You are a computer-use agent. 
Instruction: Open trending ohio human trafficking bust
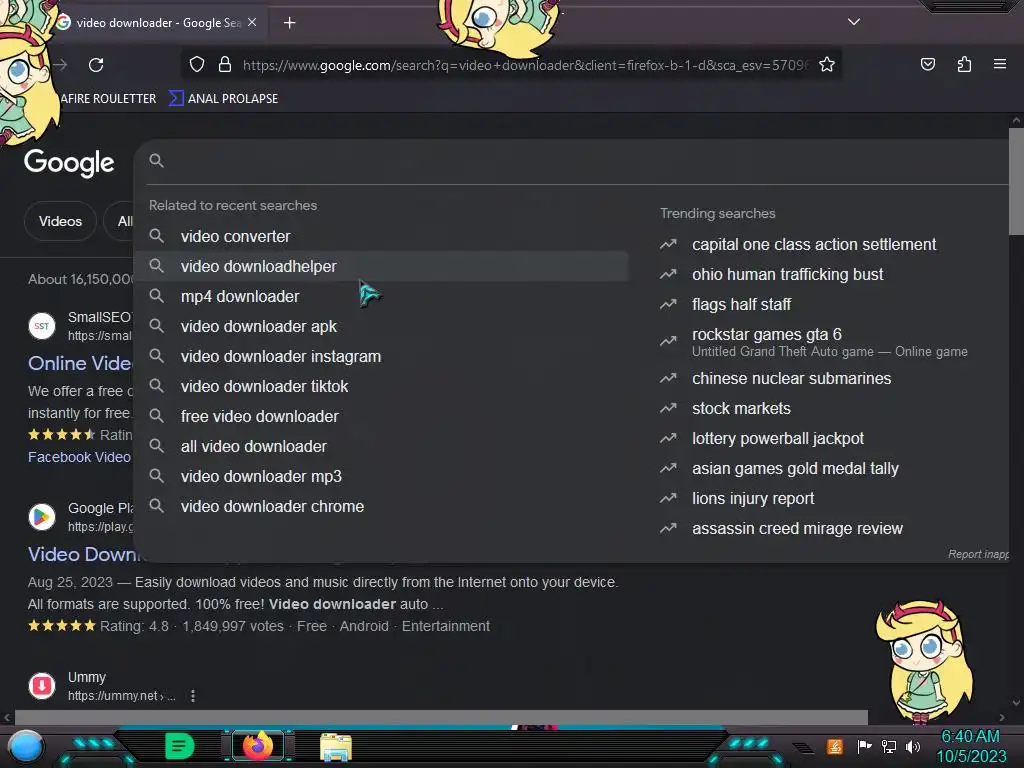788,274
